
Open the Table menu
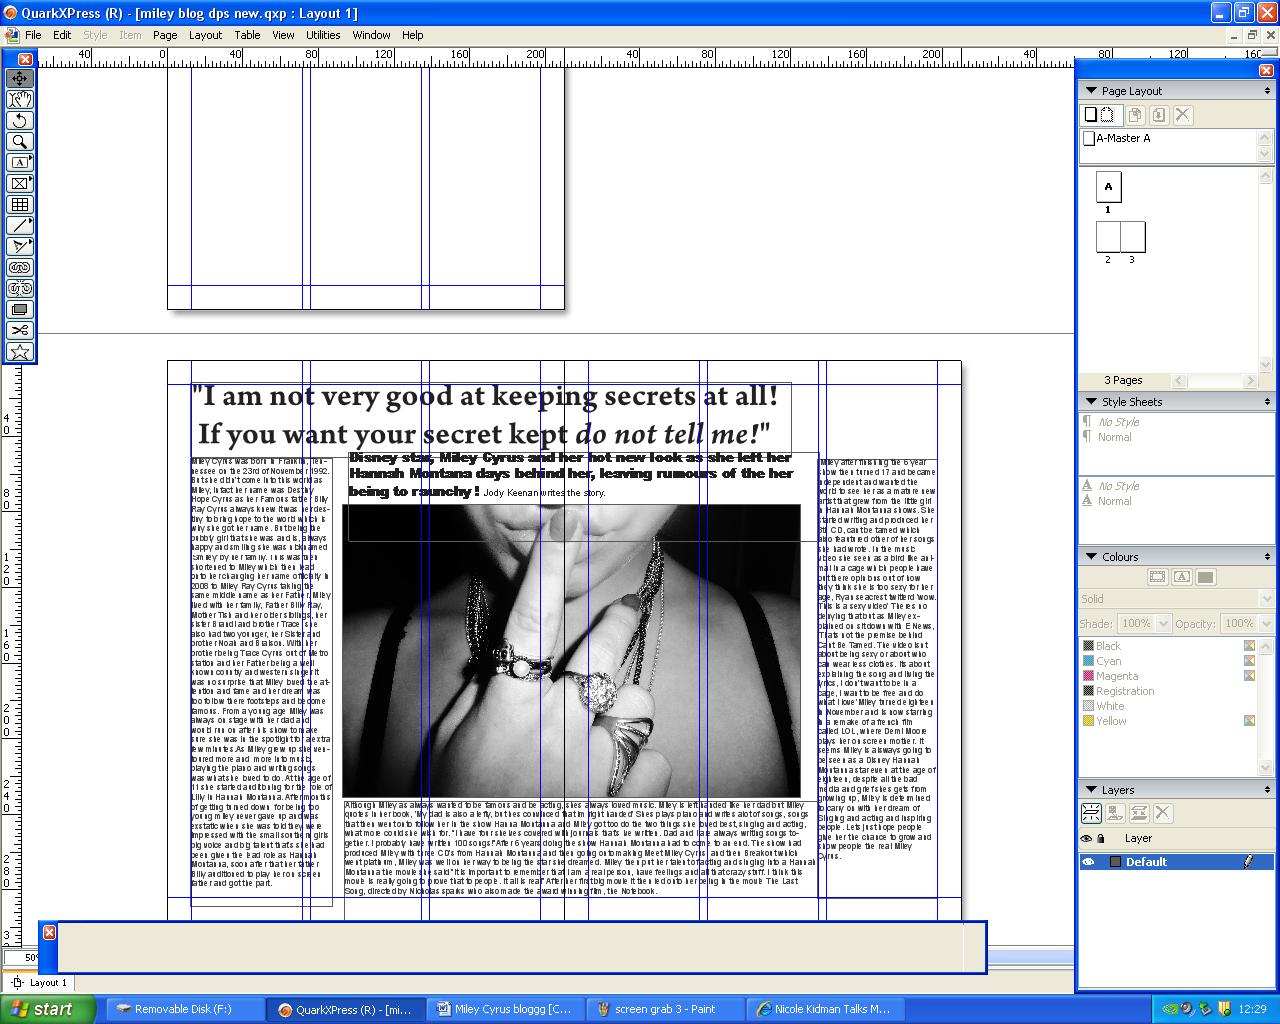247,34
